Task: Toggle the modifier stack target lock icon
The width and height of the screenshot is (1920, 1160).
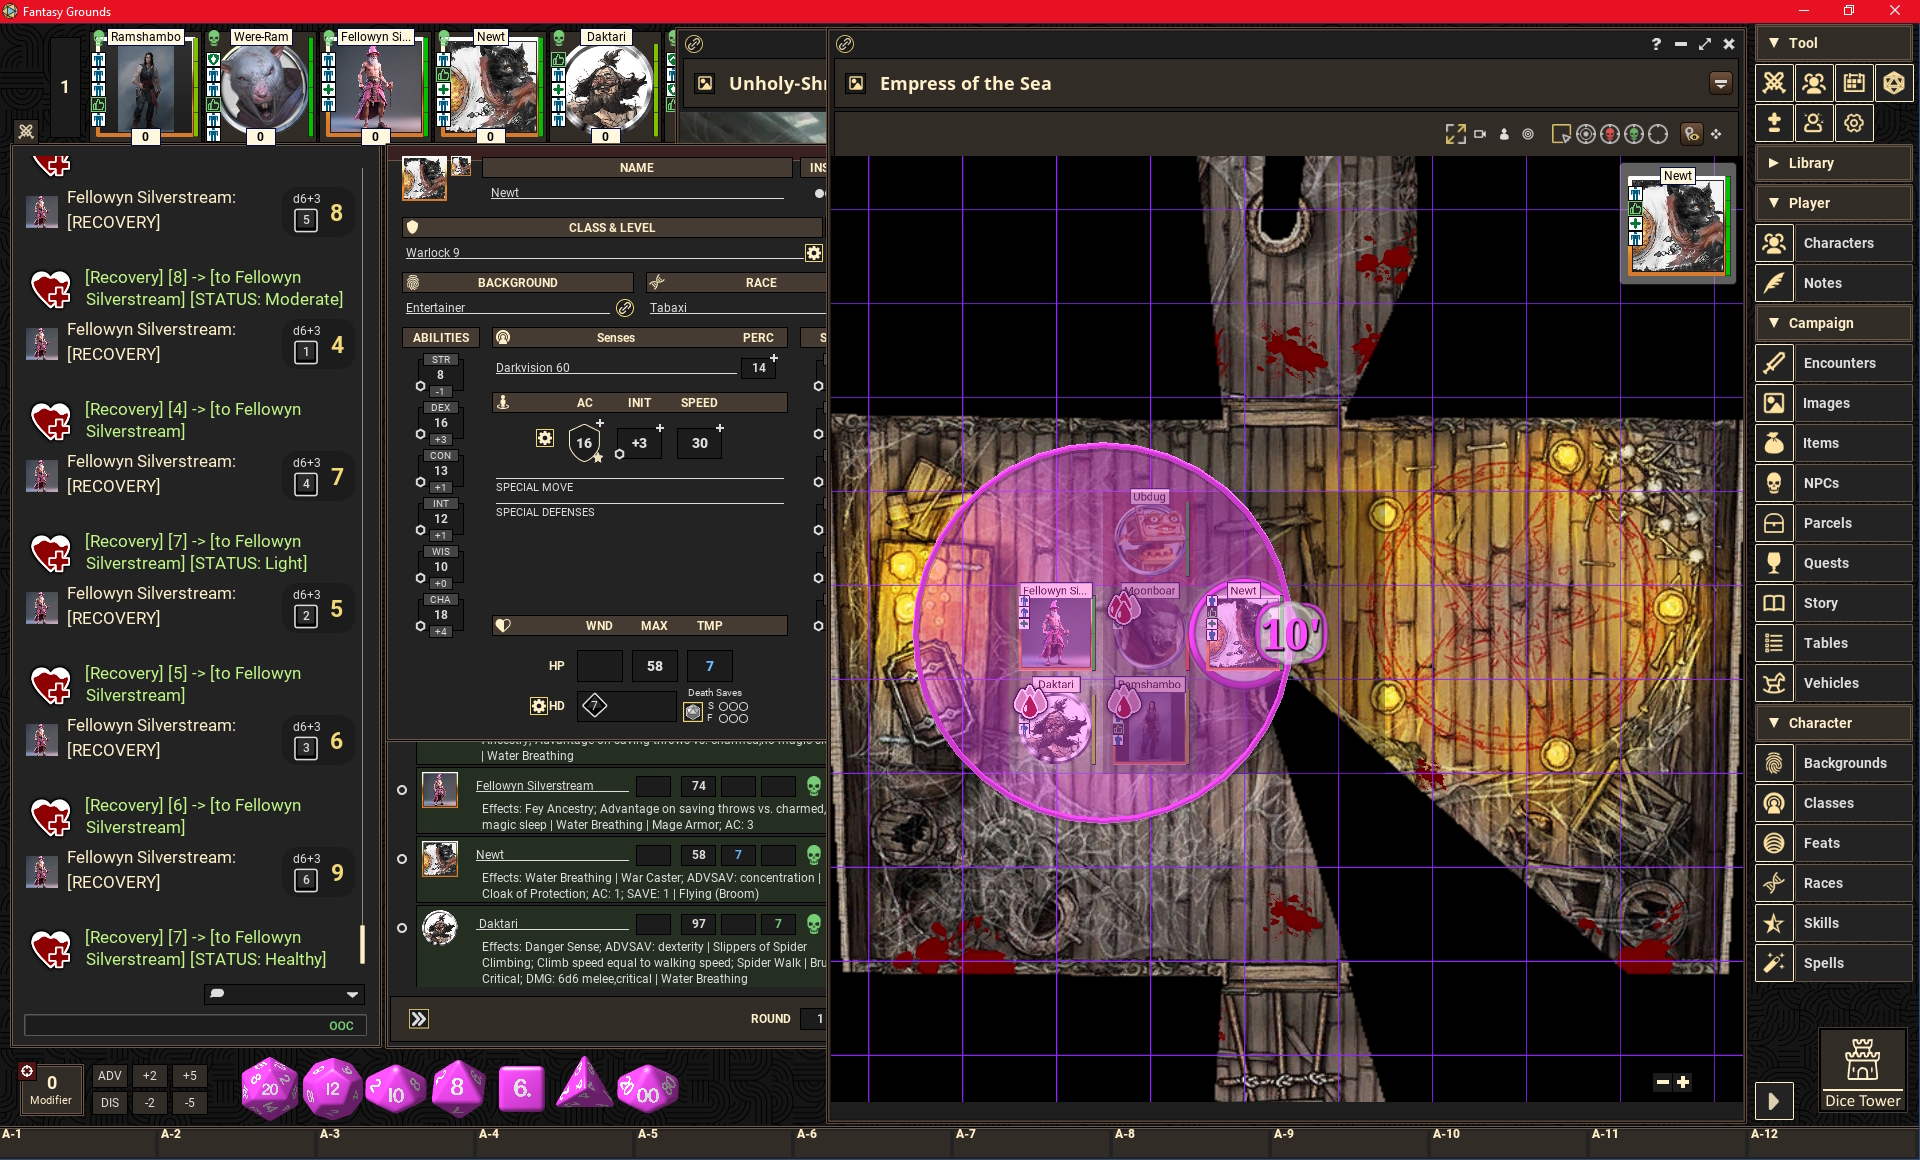Action: point(28,1070)
